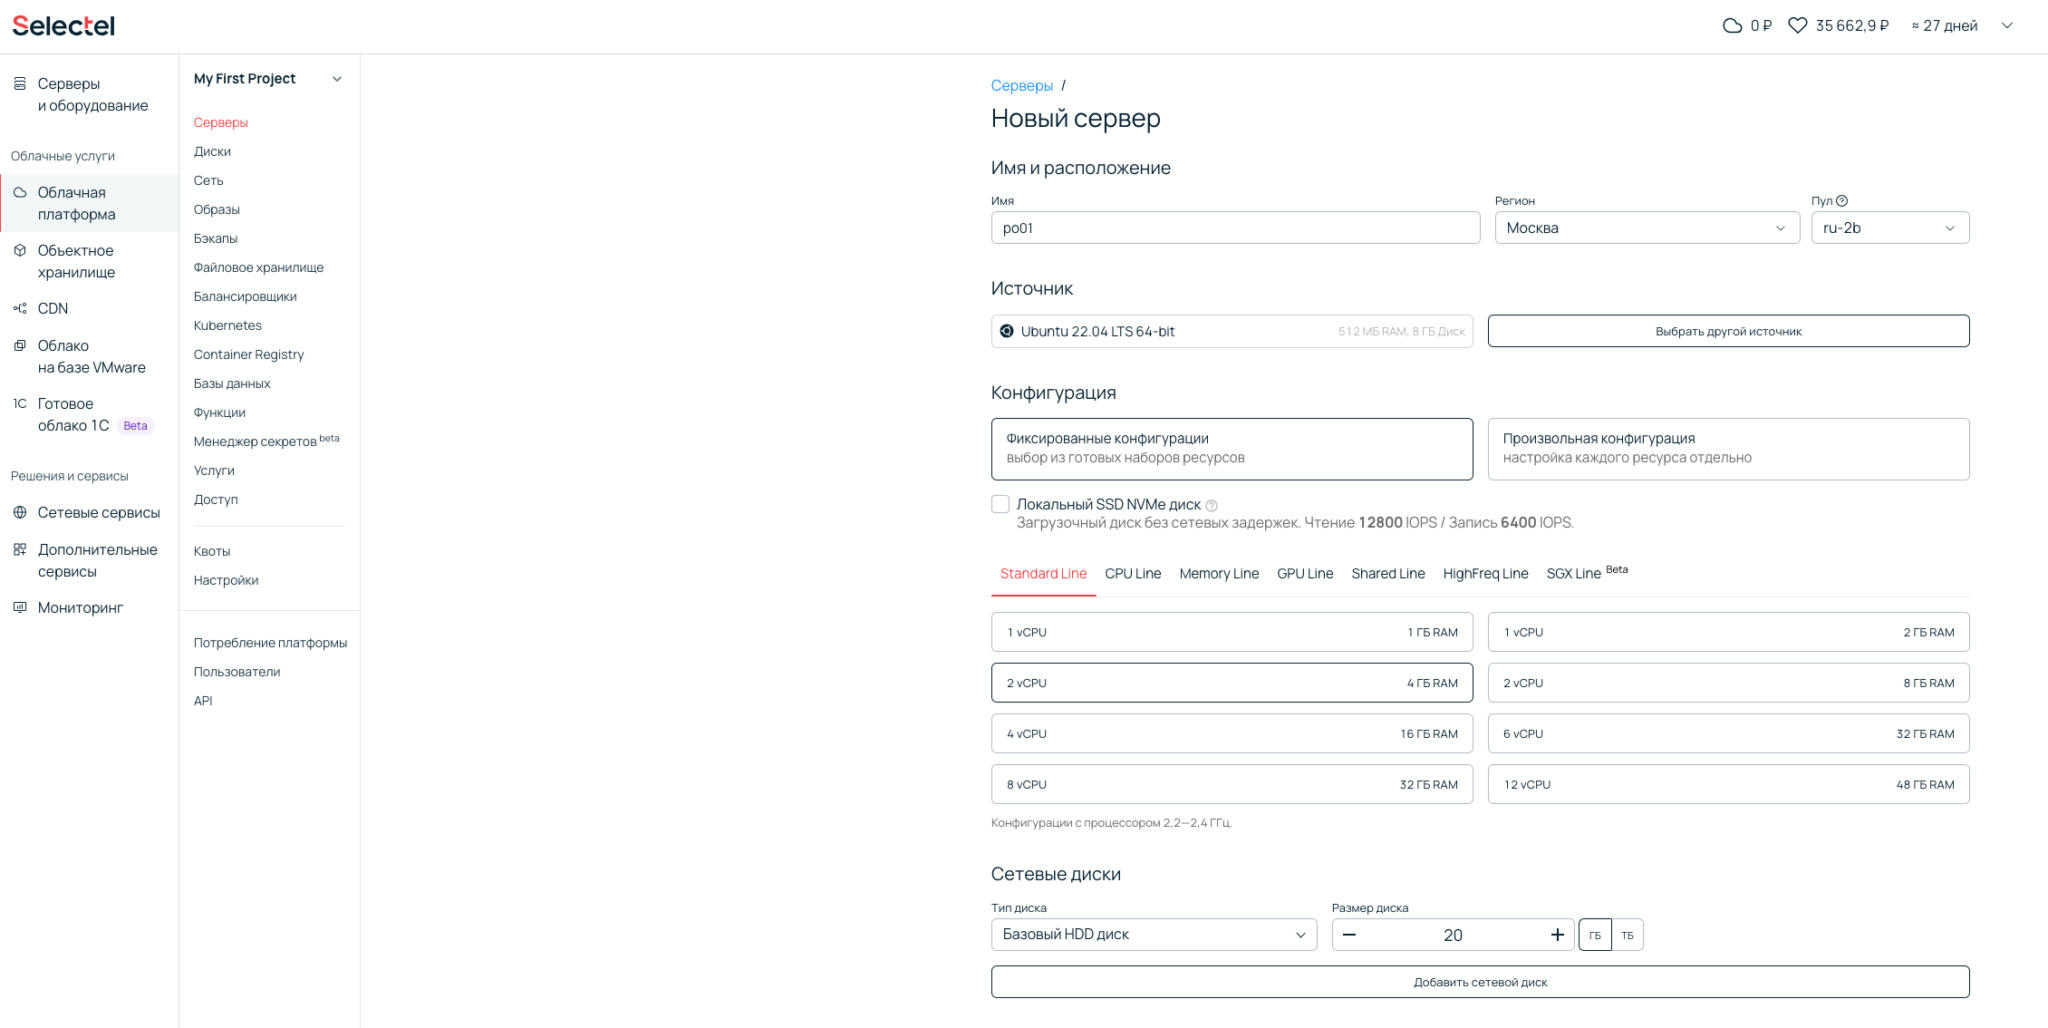Switch to the GPU Line tab

(x=1305, y=573)
